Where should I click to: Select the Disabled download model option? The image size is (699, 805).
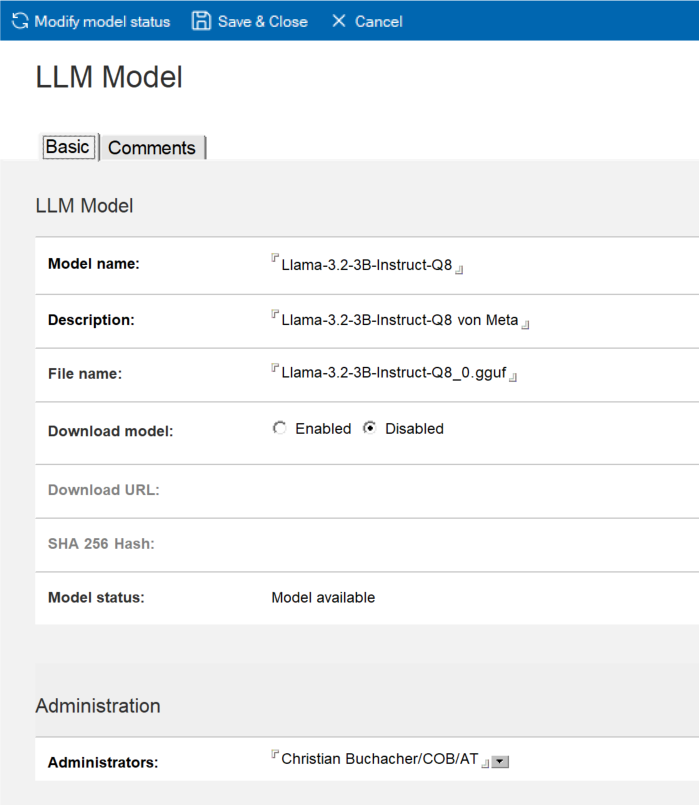[370, 429]
